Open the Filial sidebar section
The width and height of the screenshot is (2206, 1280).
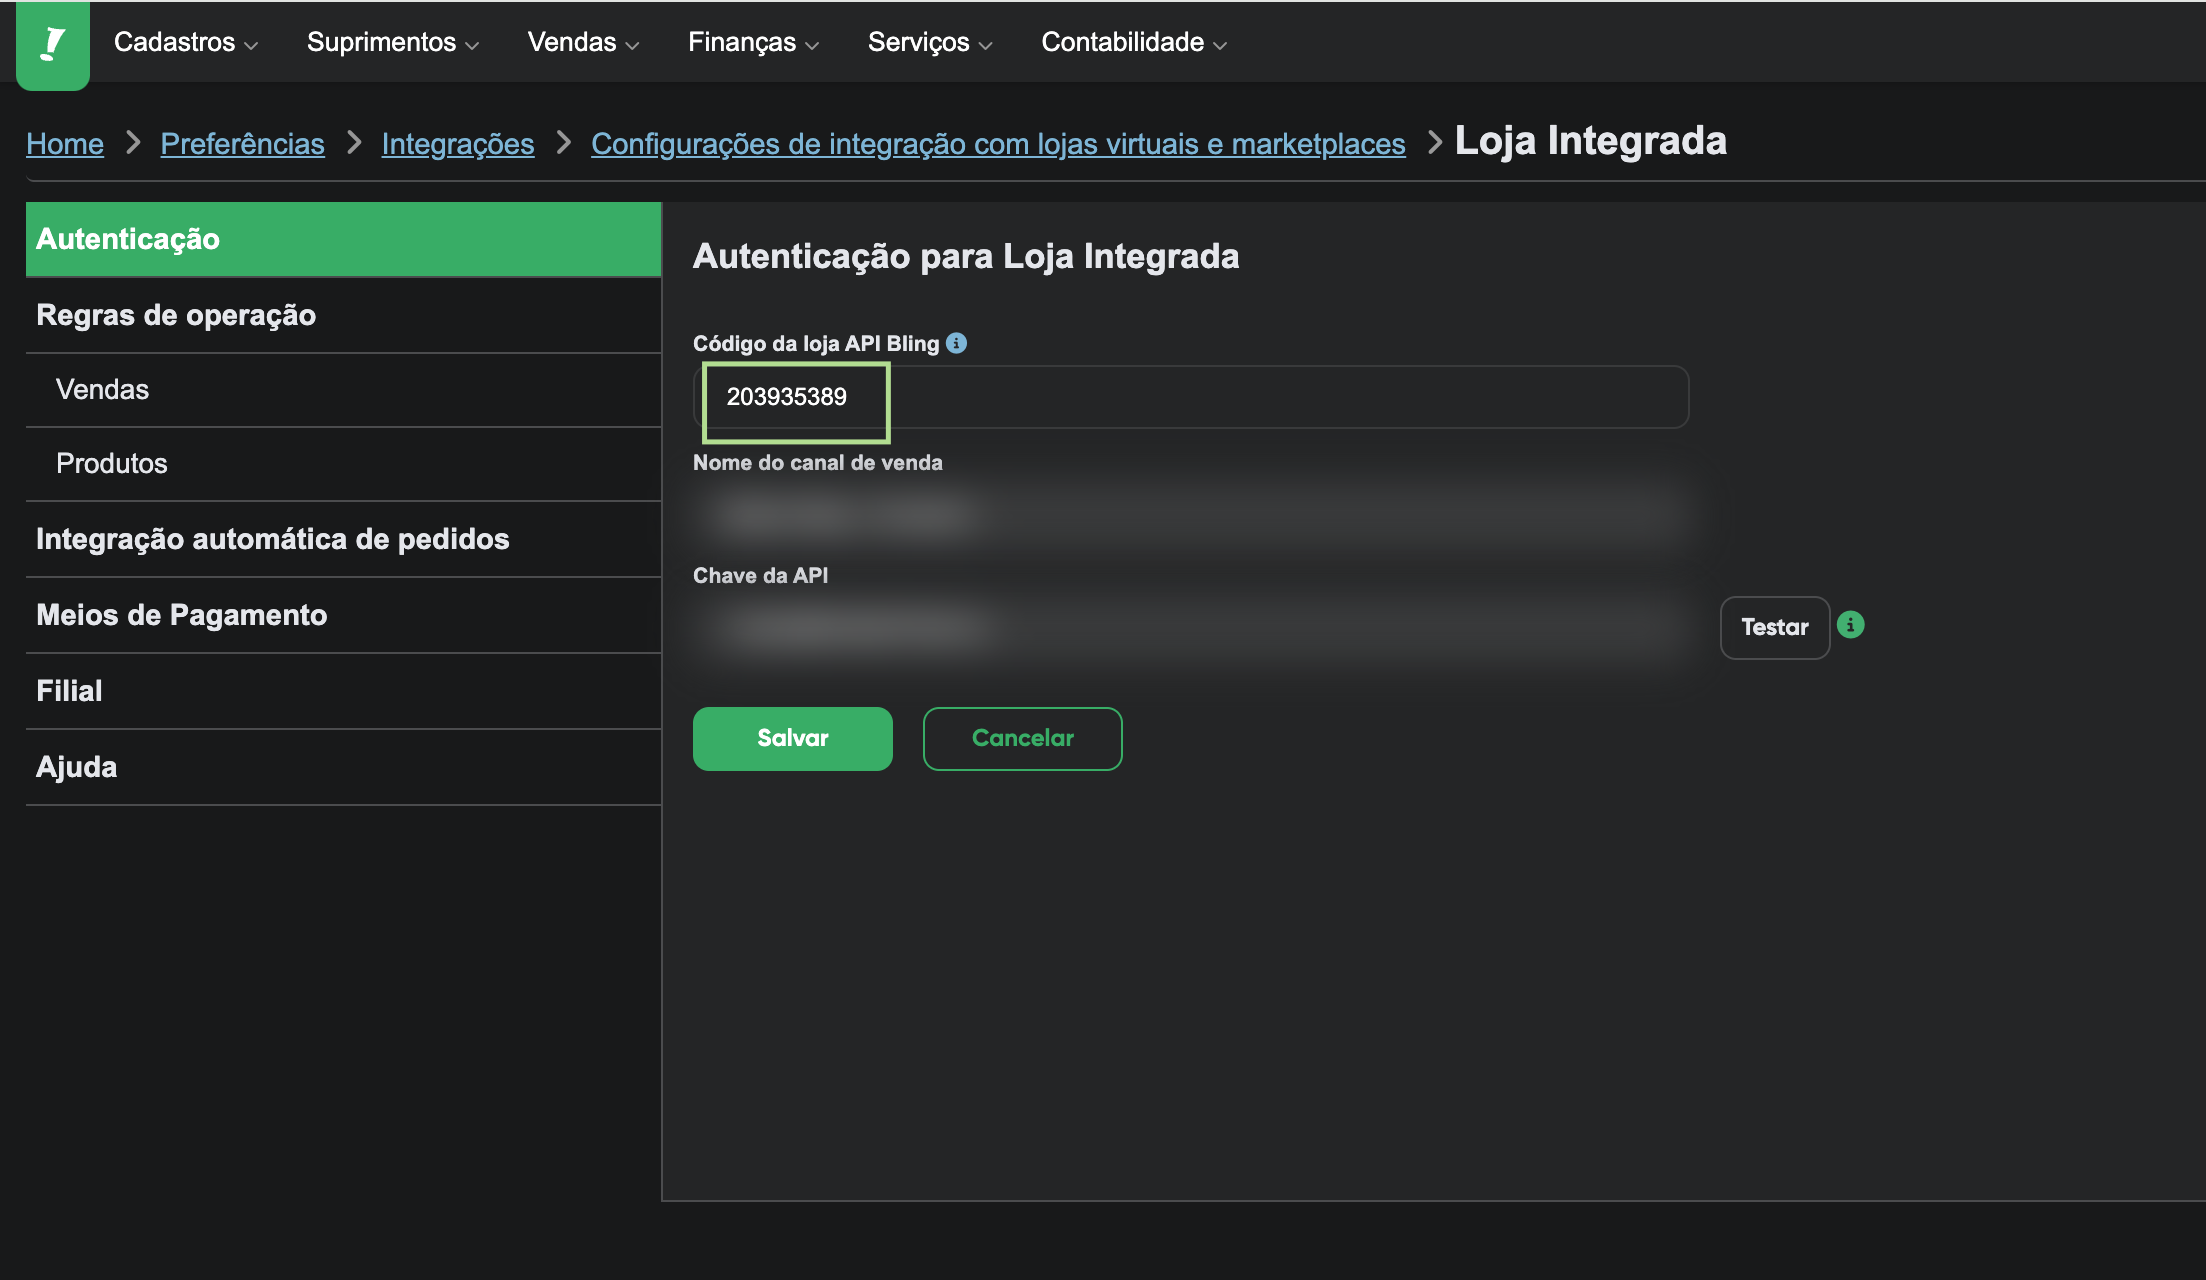coord(343,691)
